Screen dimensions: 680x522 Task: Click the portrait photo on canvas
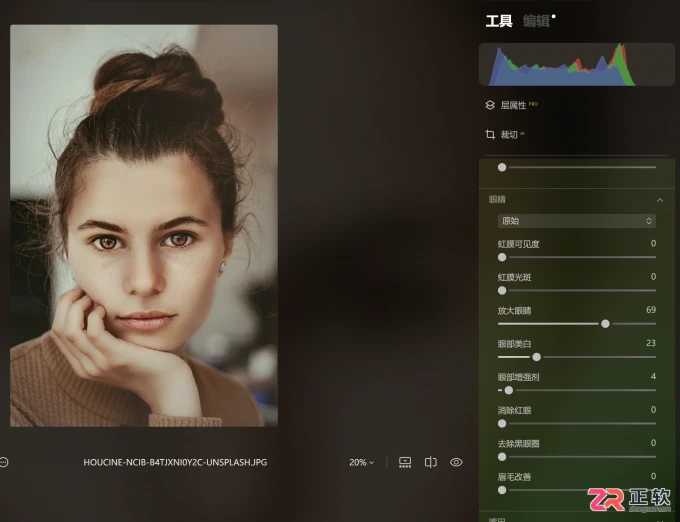pos(144,225)
